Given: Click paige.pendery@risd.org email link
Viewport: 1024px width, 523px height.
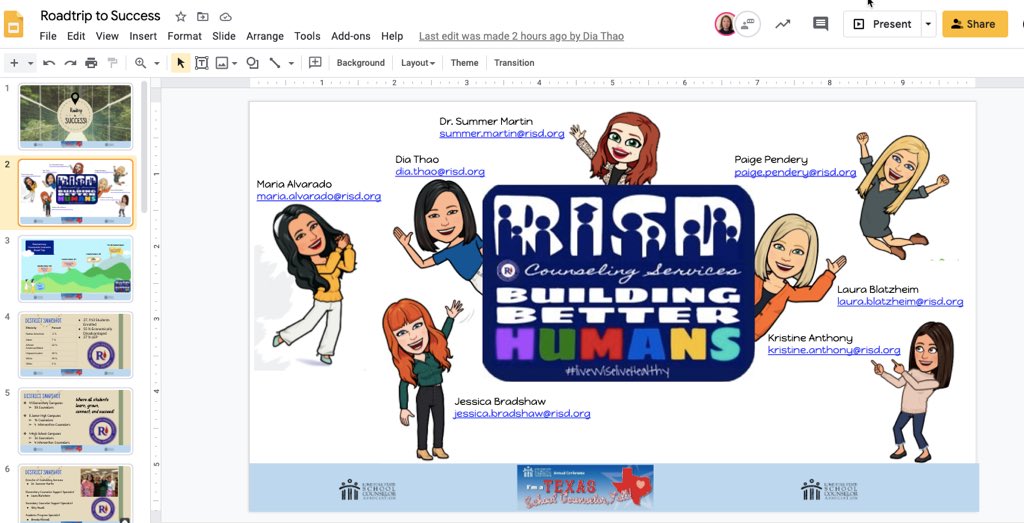Looking at the screenshot, I should point(795,172).
